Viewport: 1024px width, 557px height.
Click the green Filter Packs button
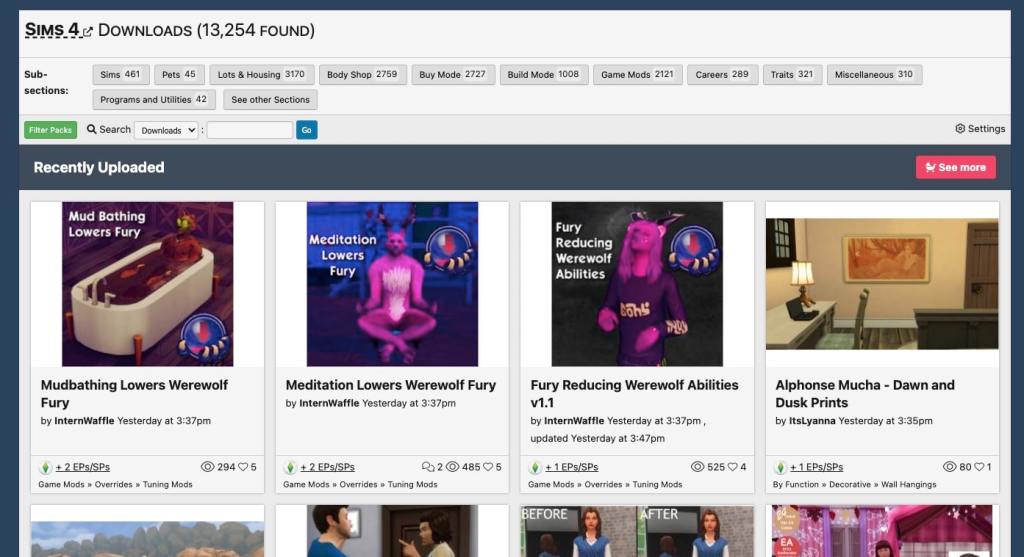50,130
